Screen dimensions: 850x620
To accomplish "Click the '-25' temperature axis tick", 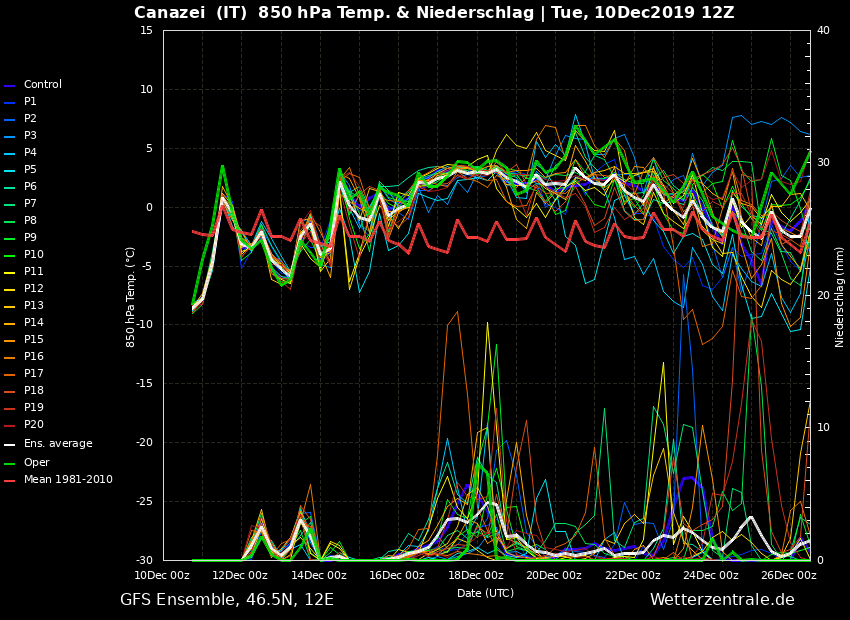I will coord(144,501).
